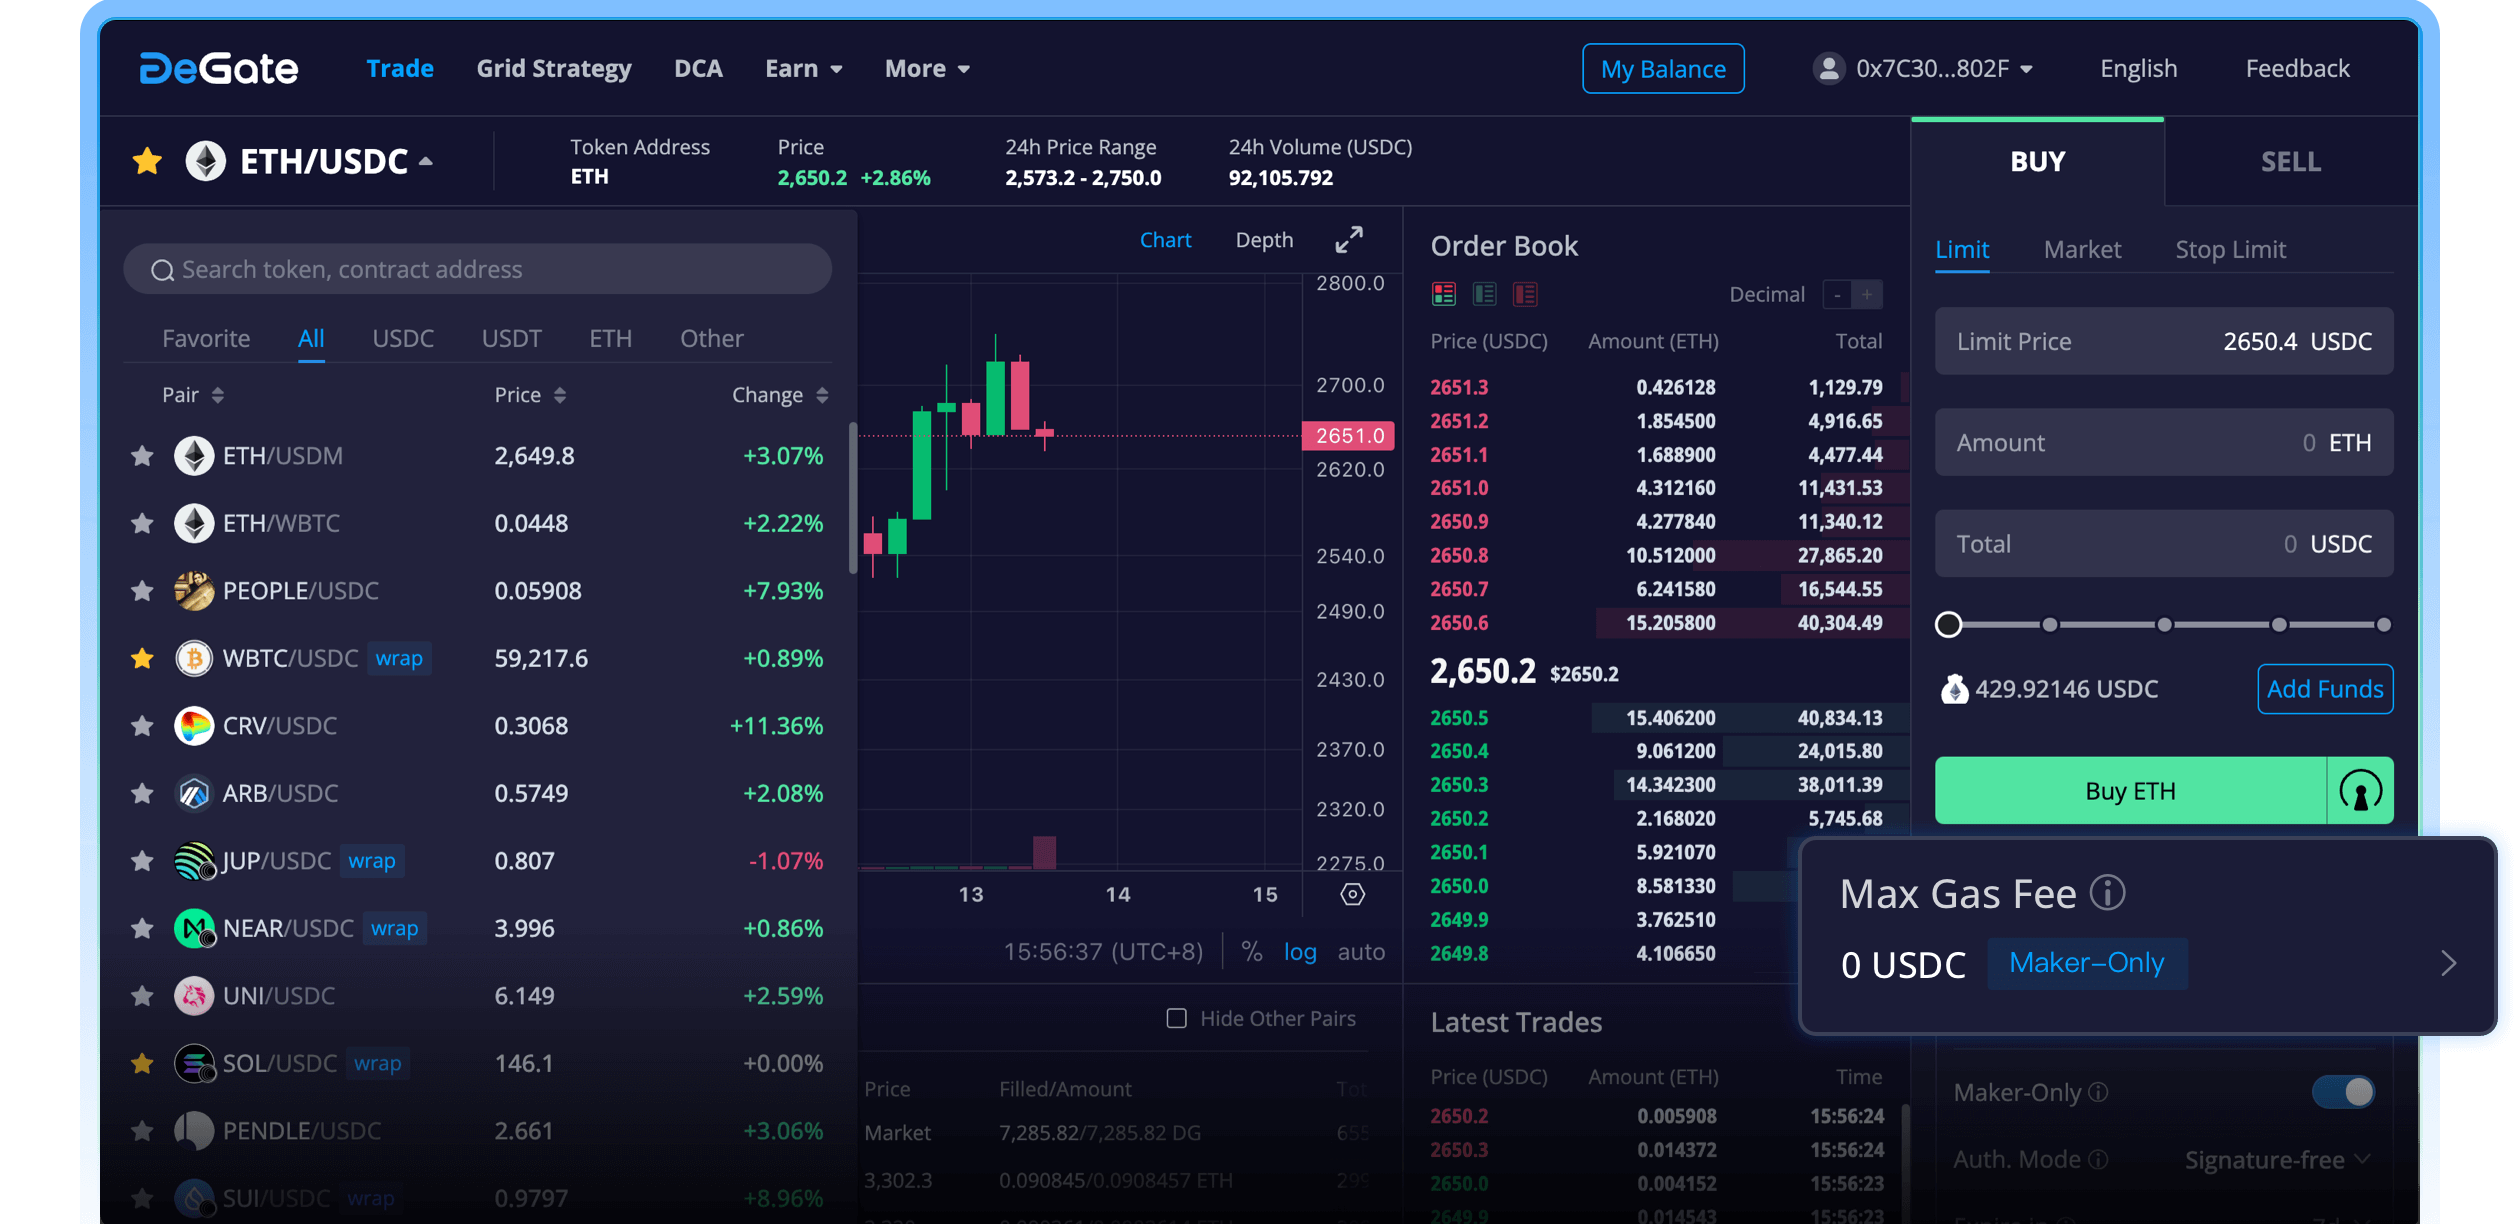Open the Trade page
Image resolution: width=2520 pixels, height=1224 pixels.
[400, 68]
